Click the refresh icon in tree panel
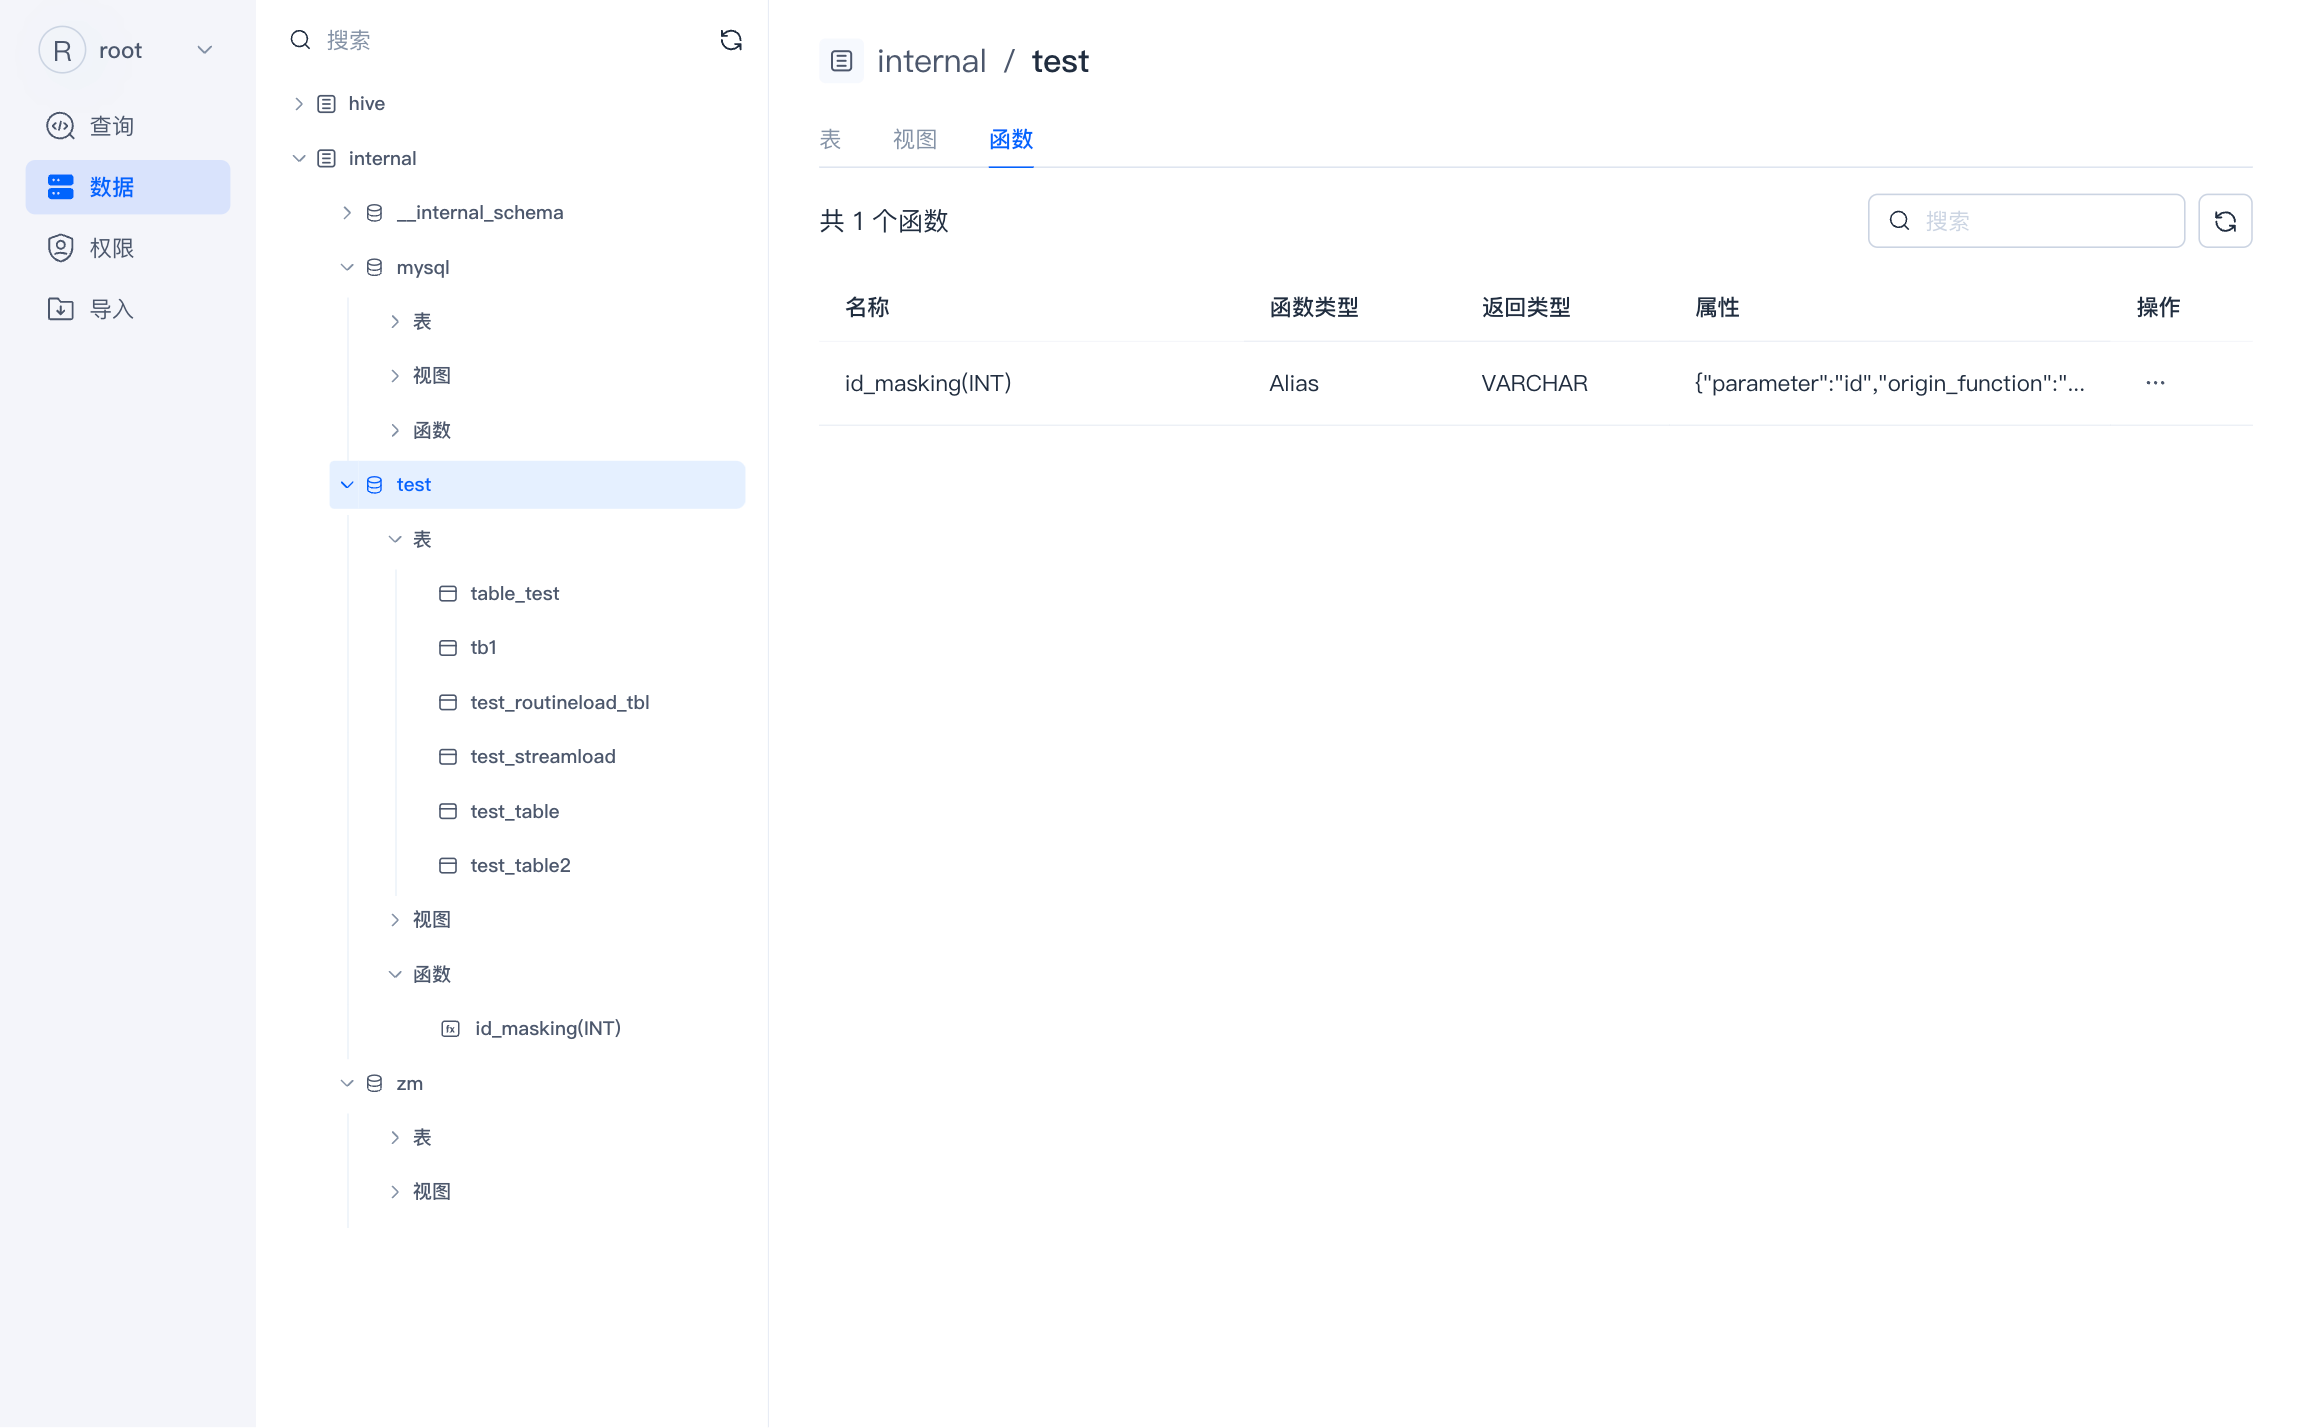The height and width of the screenshot is (1428, 2304). tap(731, 40)
